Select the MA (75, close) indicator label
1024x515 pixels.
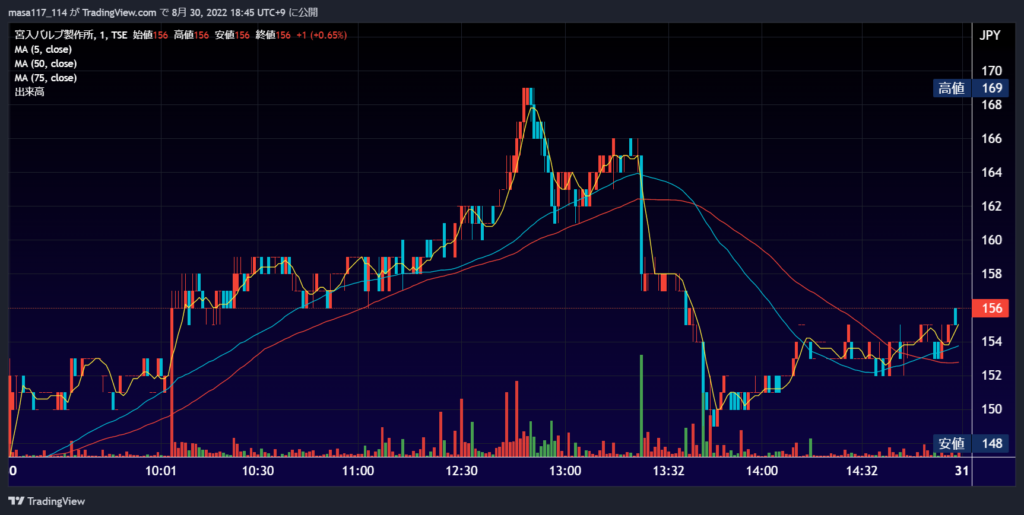pyautogui.click(x=46, y=78)
